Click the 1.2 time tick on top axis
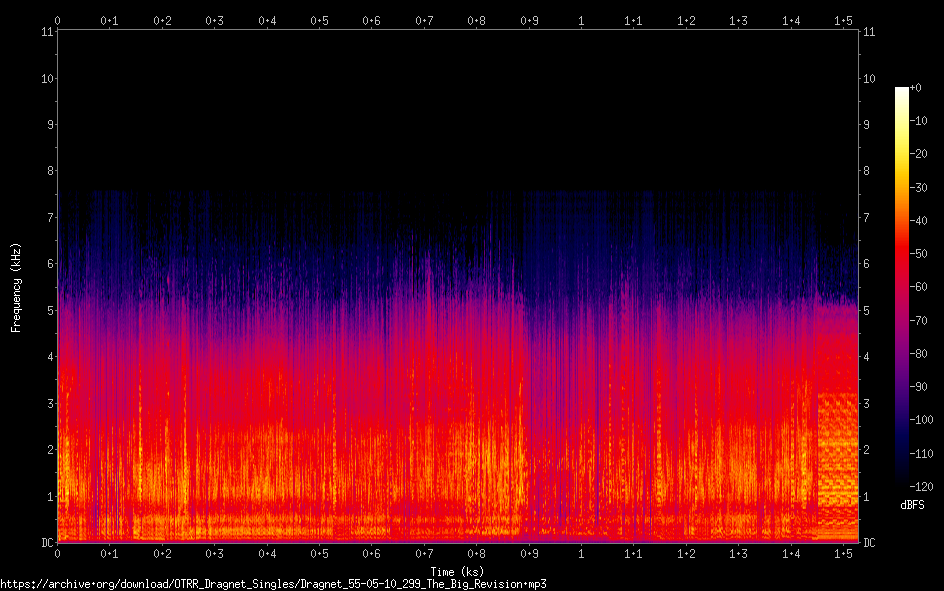Viewport: 944px width, 591px height. point(686,20)
